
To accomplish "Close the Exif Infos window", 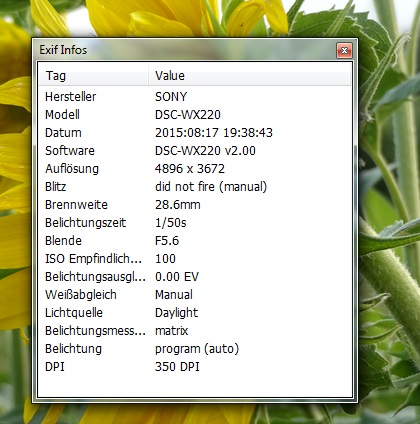I will click(344, 51).
